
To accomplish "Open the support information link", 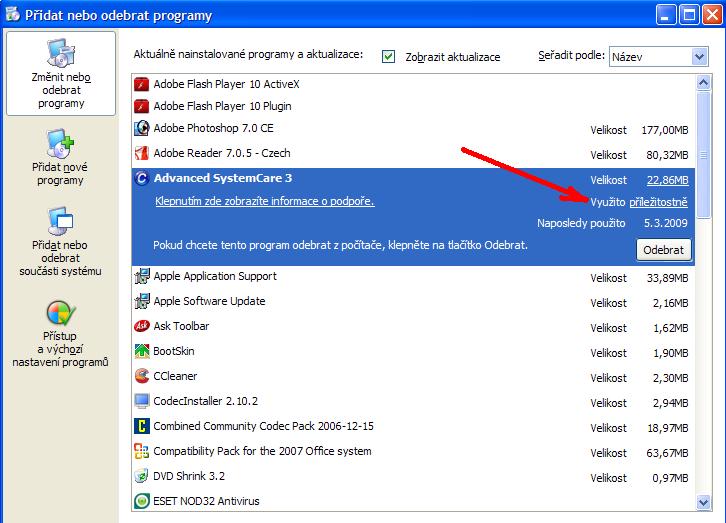I will (x=264, y=201).
